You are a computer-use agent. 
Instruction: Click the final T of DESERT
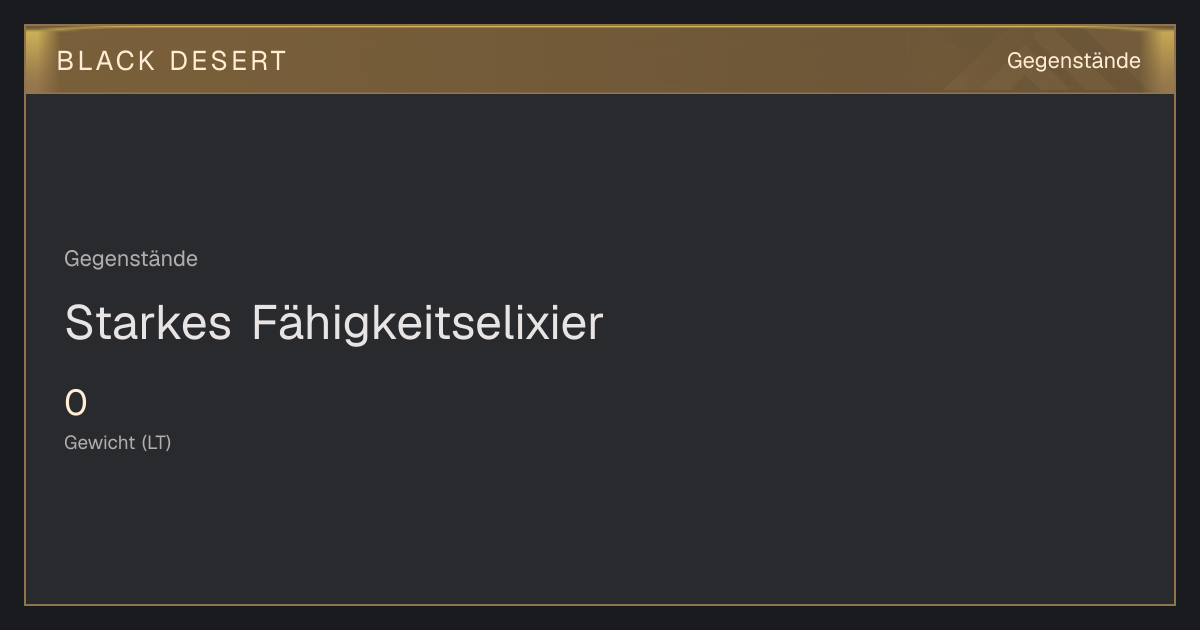[278, 61]
